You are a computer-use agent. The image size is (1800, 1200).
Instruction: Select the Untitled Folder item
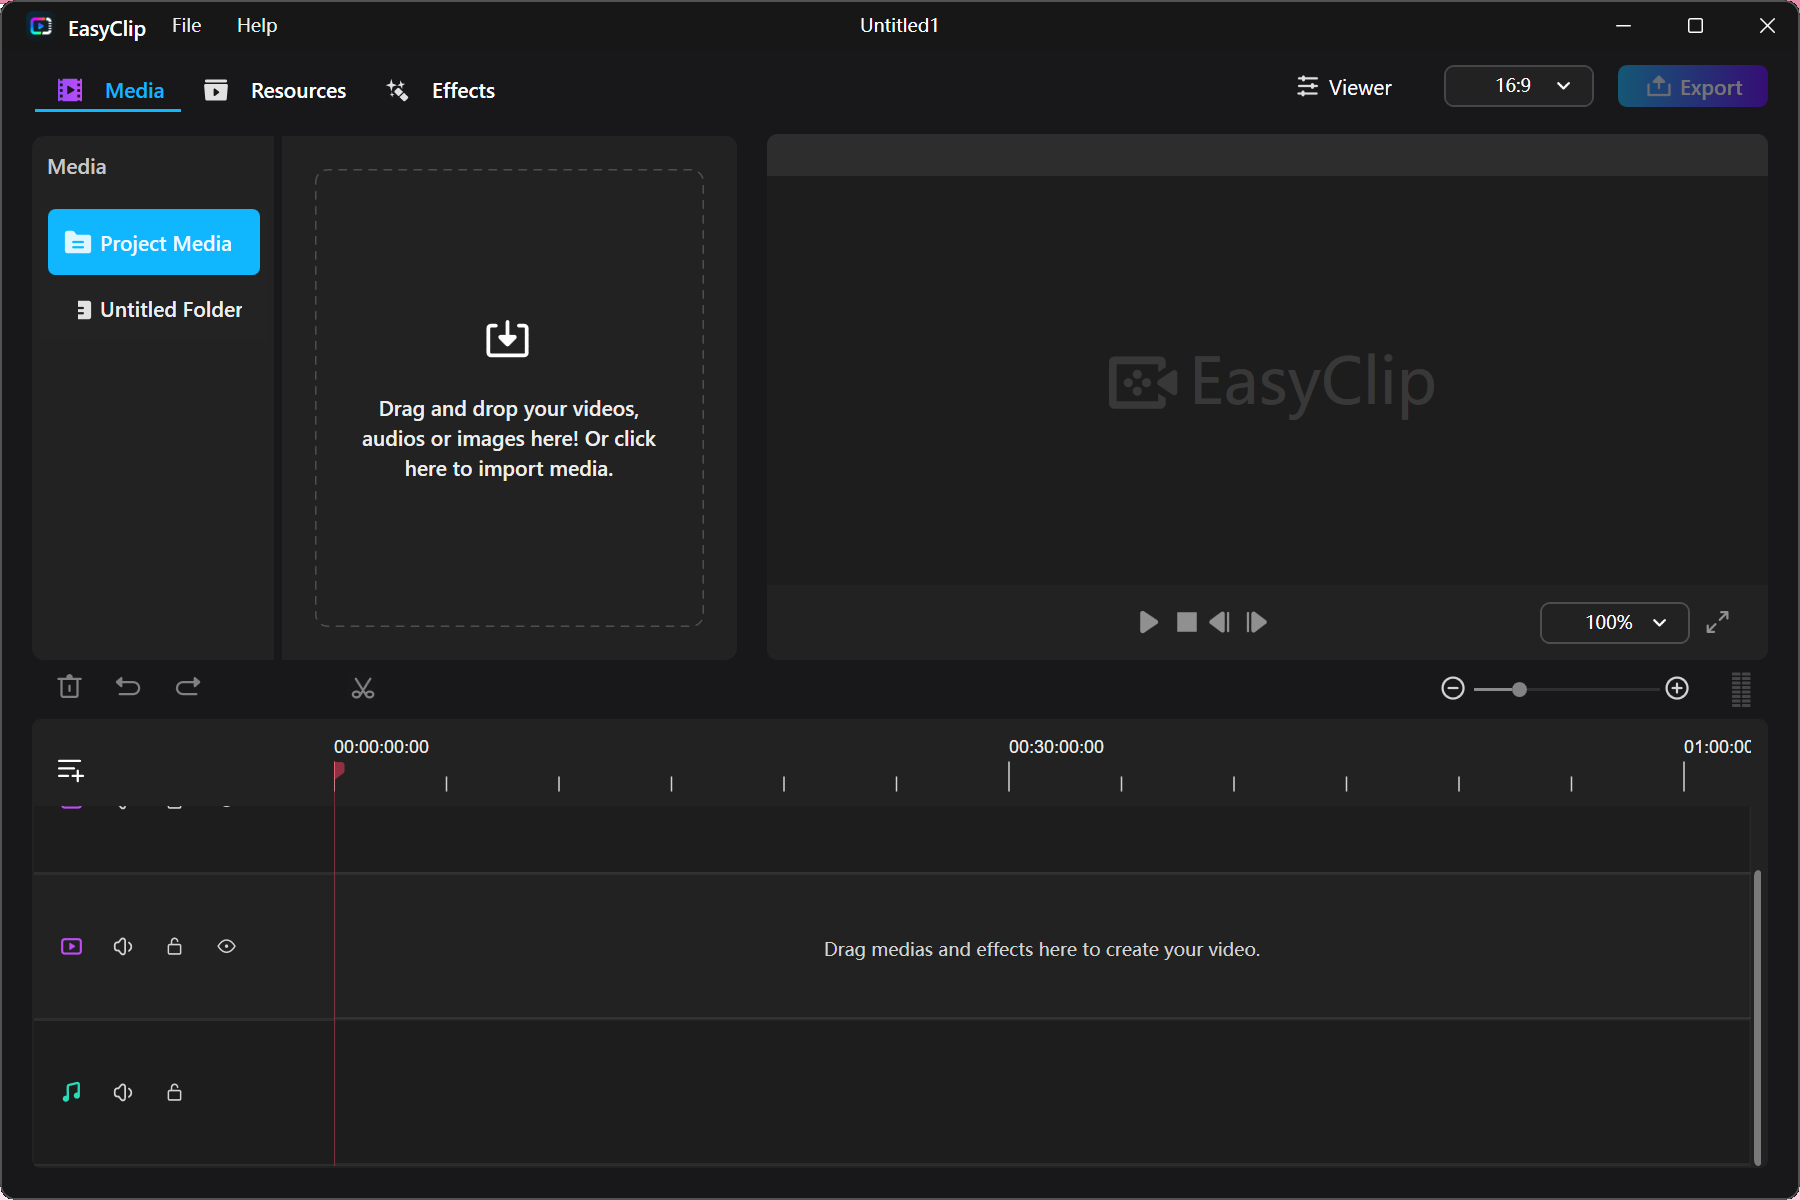(159, 310)
